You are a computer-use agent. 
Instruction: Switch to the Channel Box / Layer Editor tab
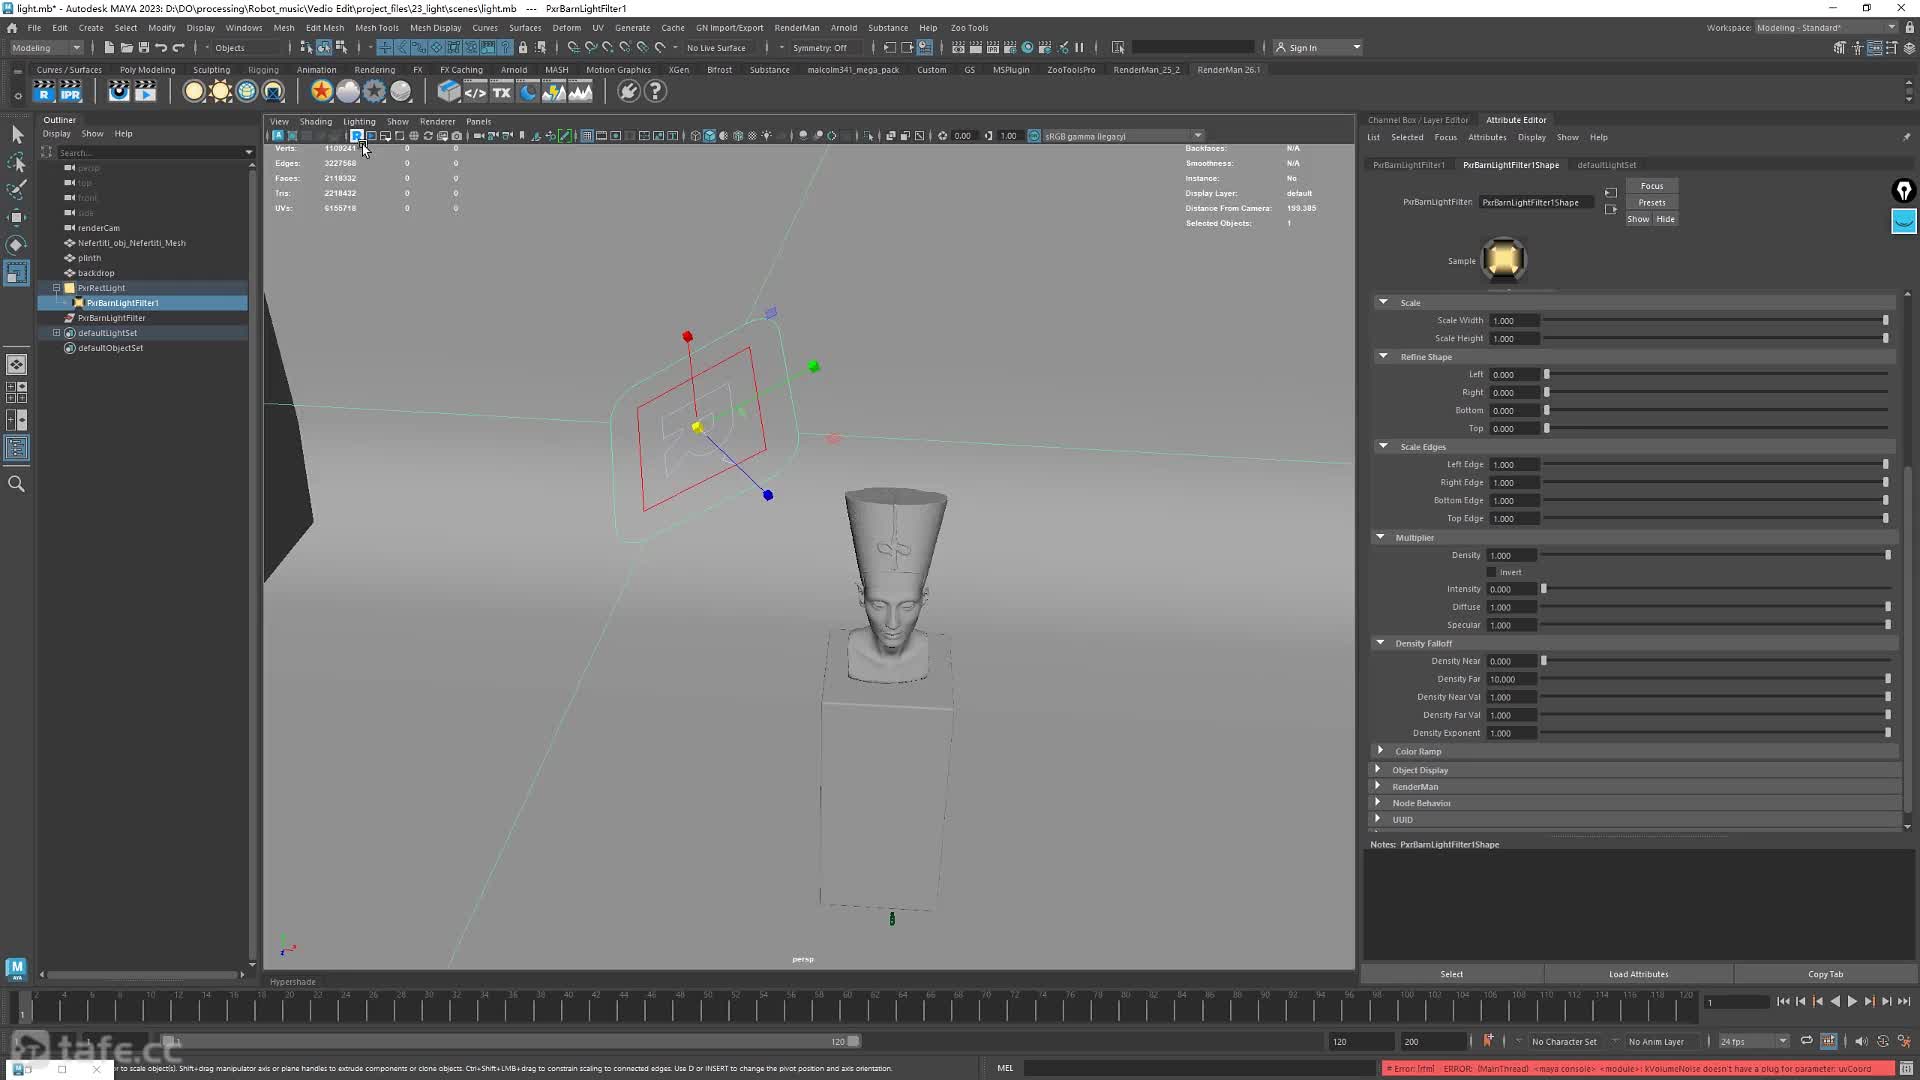pyautogui.click(x=1418, y=120)
